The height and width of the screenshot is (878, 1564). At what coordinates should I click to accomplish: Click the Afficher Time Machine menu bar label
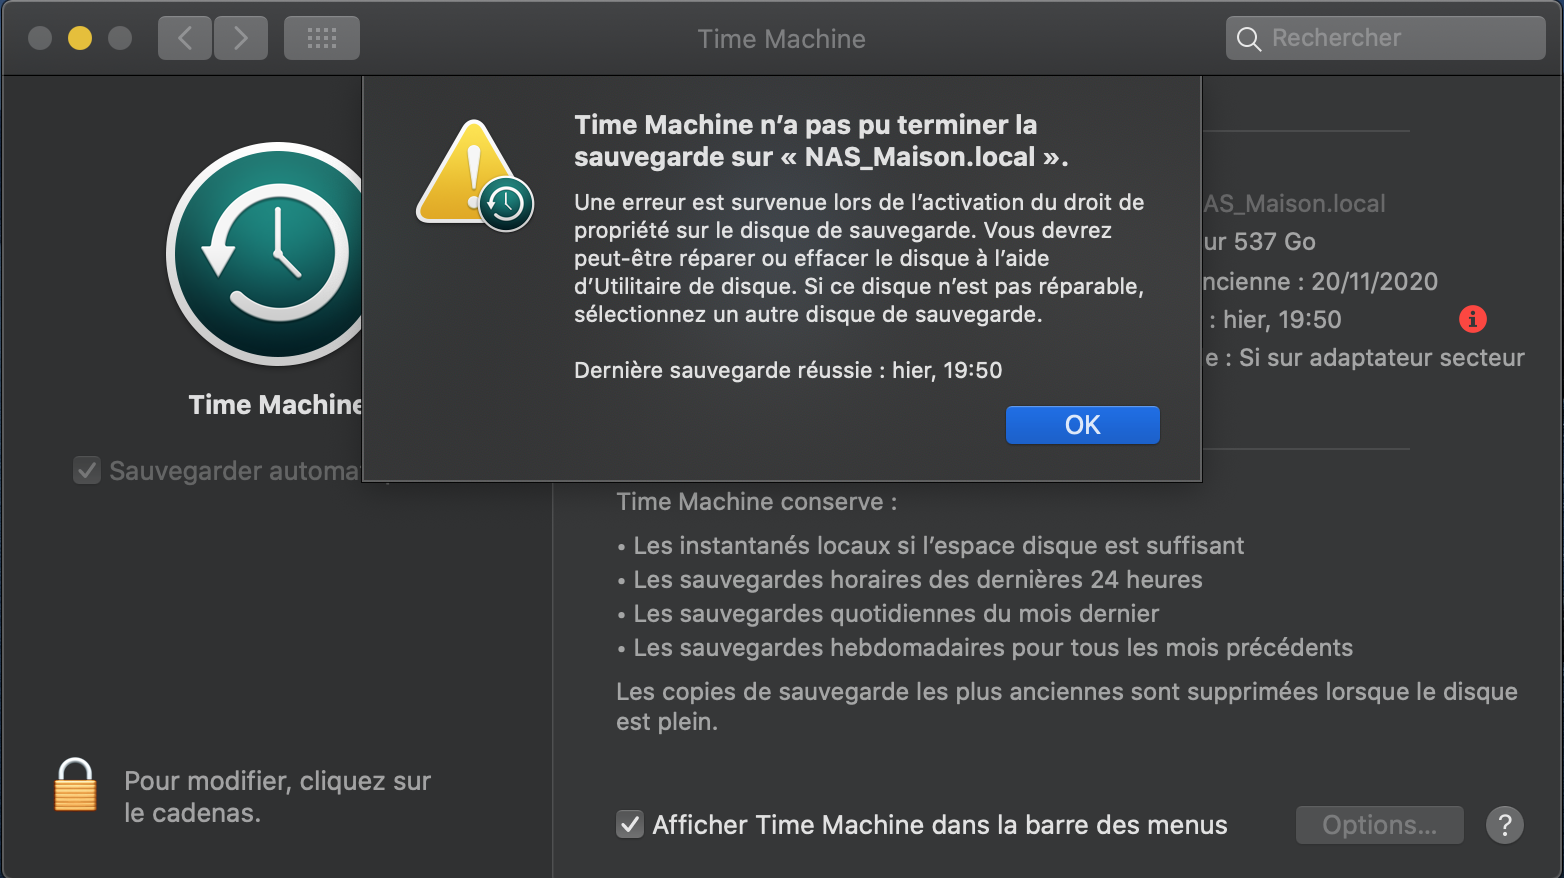pos(939,825)
